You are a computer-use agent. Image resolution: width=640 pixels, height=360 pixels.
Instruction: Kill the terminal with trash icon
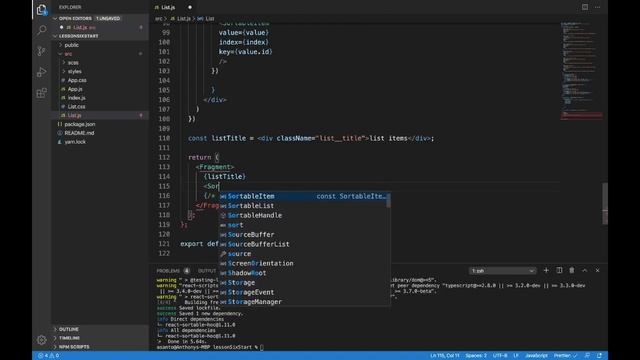tap(572, 270)
